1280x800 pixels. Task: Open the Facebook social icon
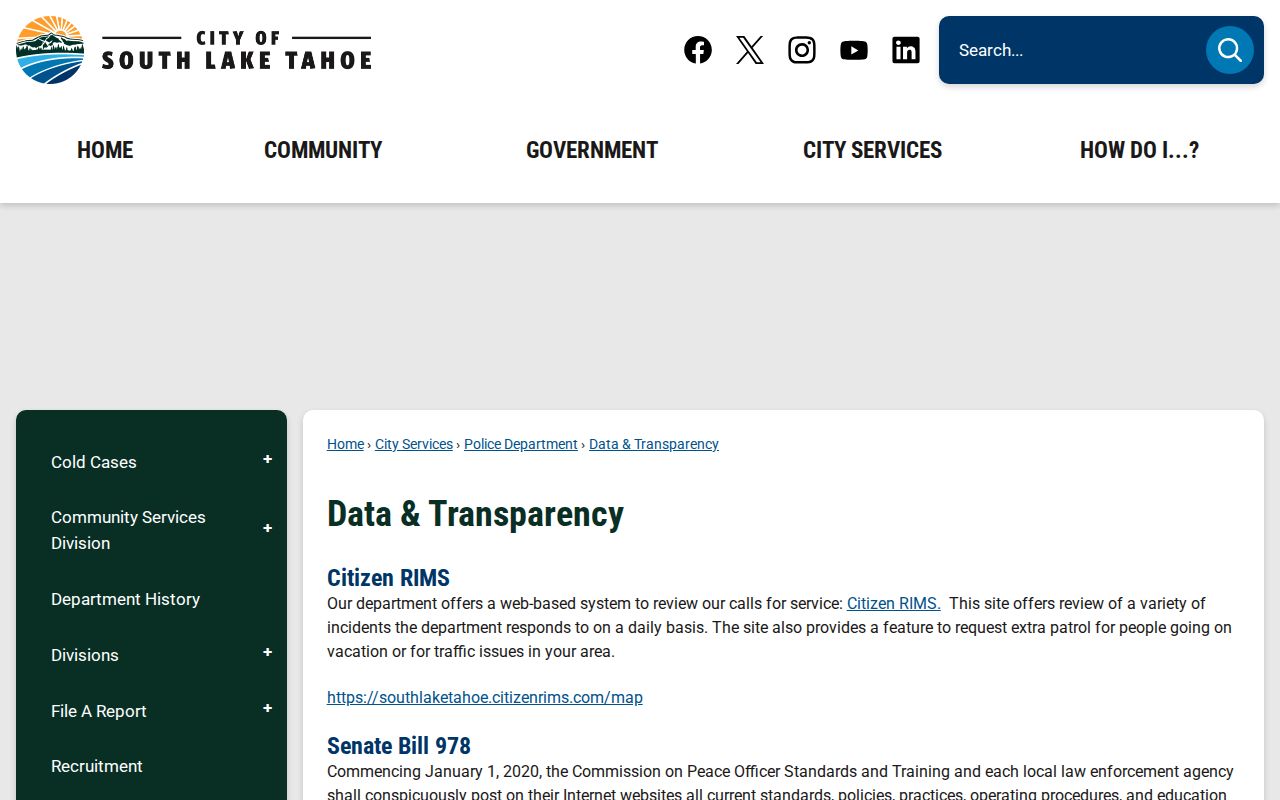point(698,50)
